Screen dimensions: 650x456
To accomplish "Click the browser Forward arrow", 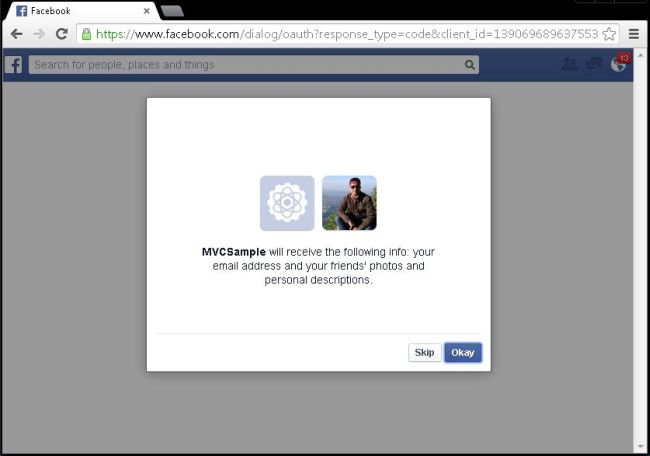I will tap(39, 34).
